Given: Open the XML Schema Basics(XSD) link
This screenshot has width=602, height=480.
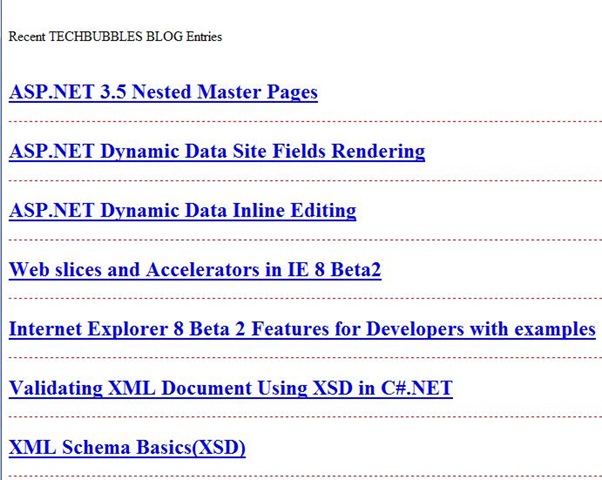Looking at the screenshot, I should tap(127, 448).
